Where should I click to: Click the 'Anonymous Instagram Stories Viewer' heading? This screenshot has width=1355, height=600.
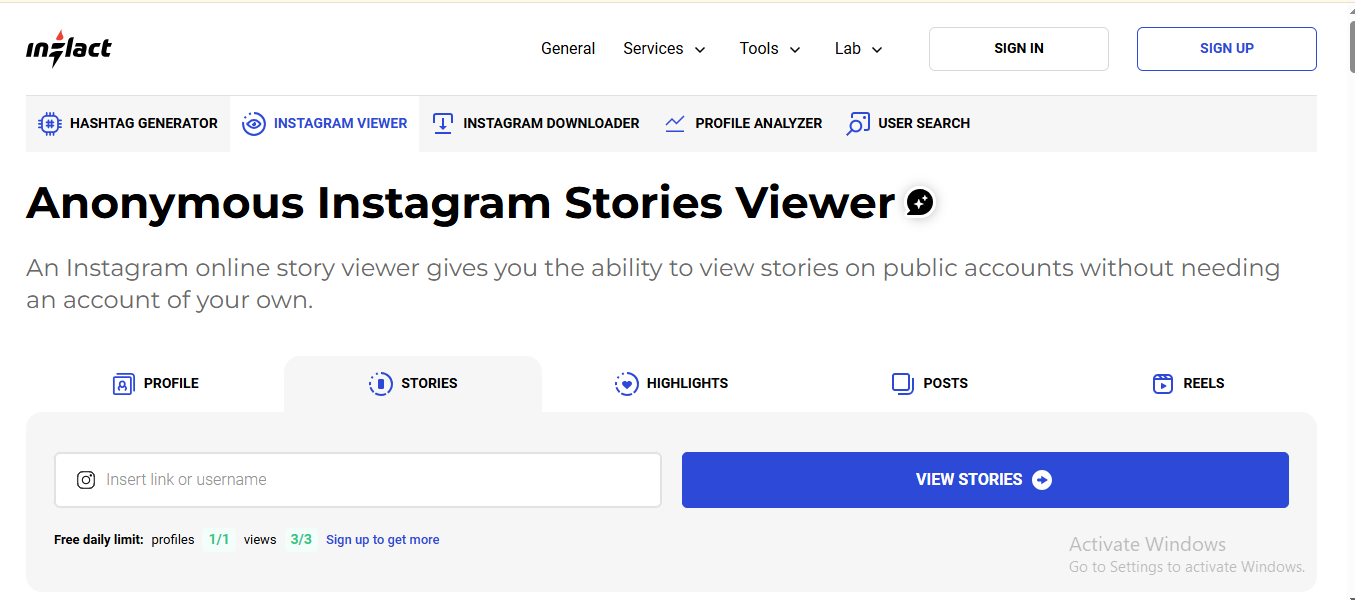pos(460,203)
